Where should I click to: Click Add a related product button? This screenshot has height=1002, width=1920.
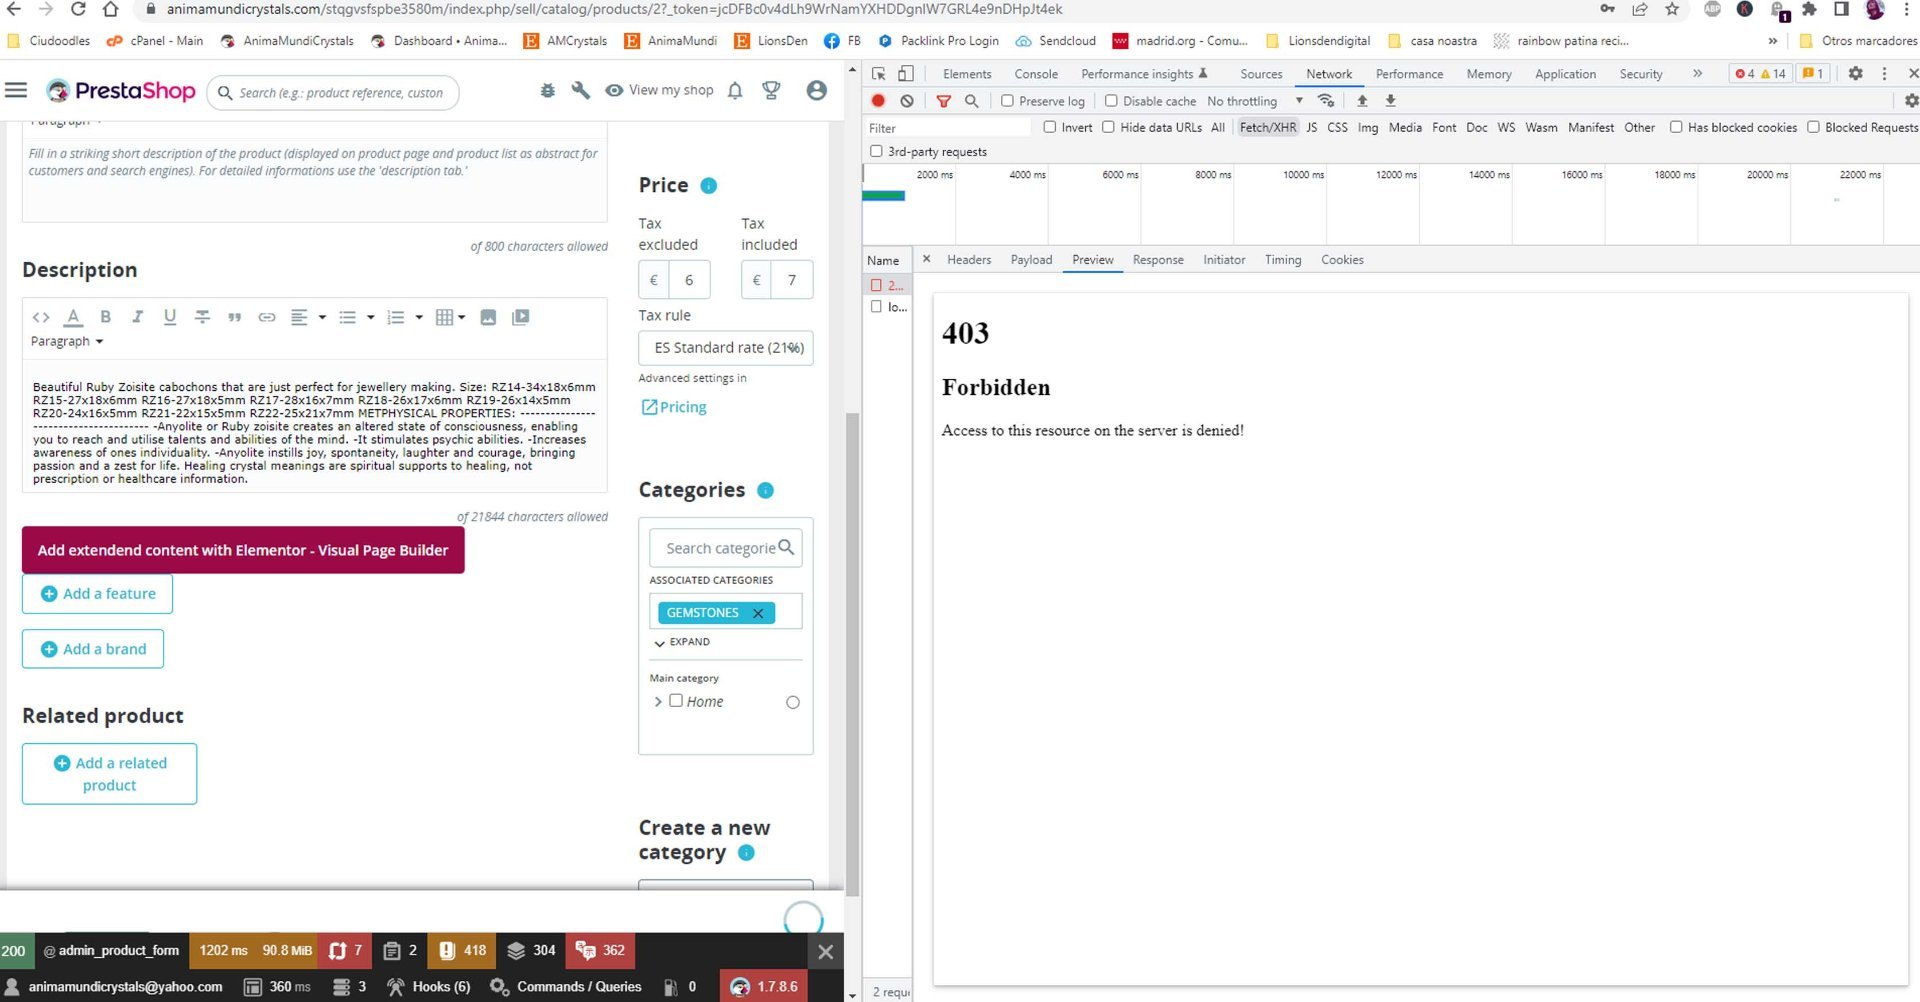click(x=110, y=774)
